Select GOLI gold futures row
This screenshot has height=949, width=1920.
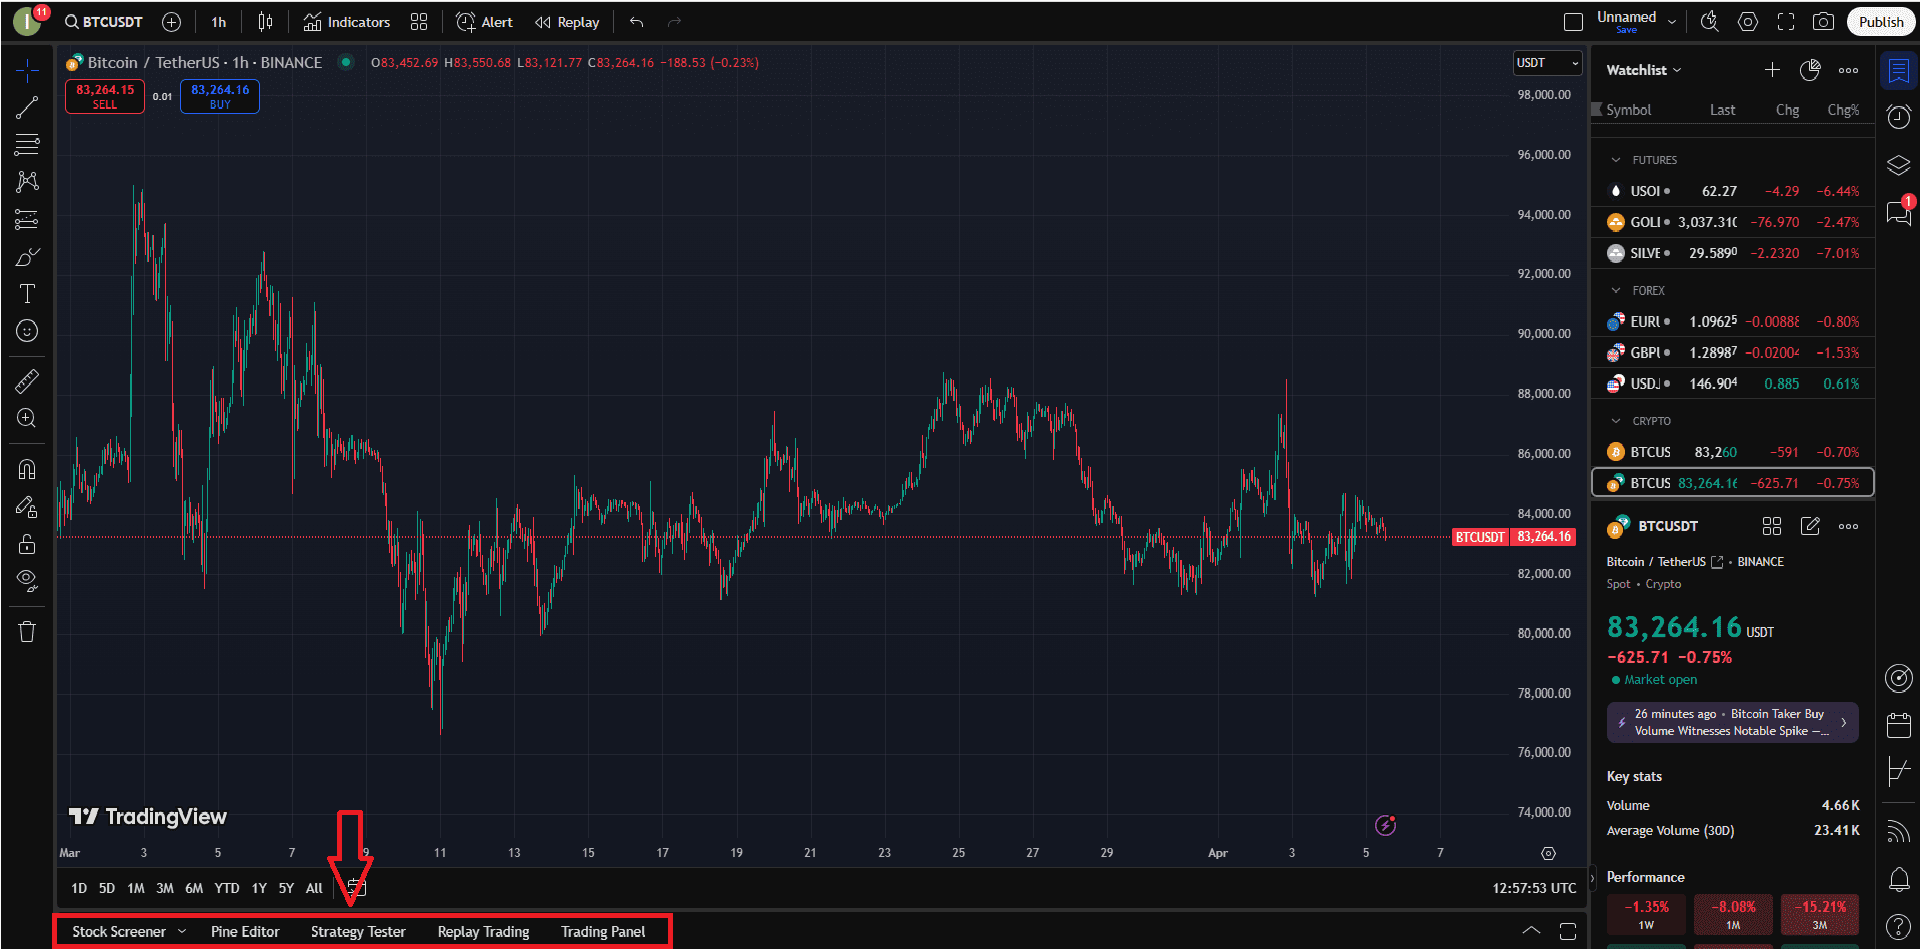click(1733, 222)
